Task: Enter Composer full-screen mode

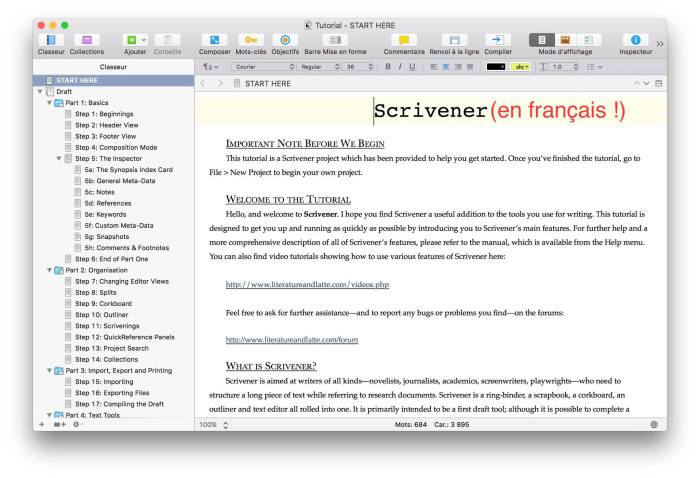Action: [x=214, y=38]
